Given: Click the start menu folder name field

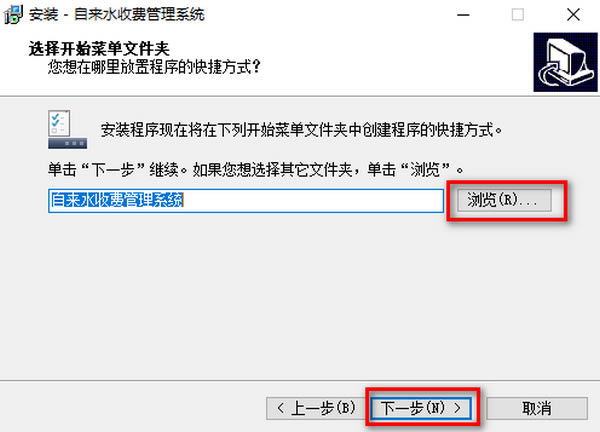Looking at the screenshot, I should [246, 201].
